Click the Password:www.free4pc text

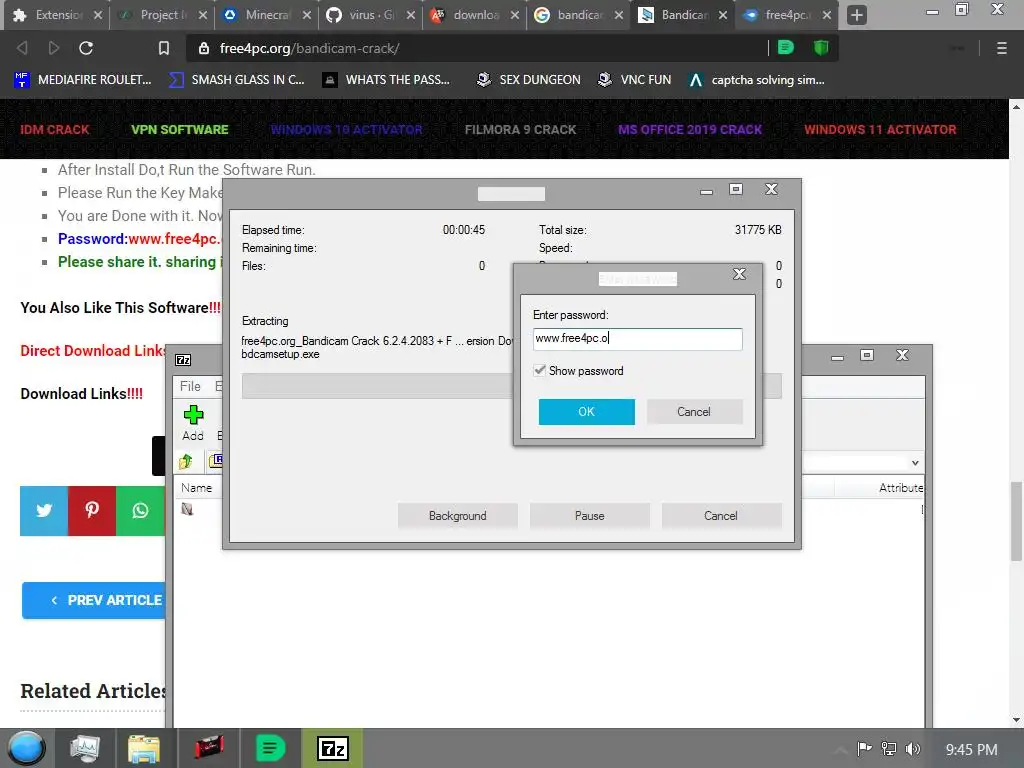click(140, 238)
